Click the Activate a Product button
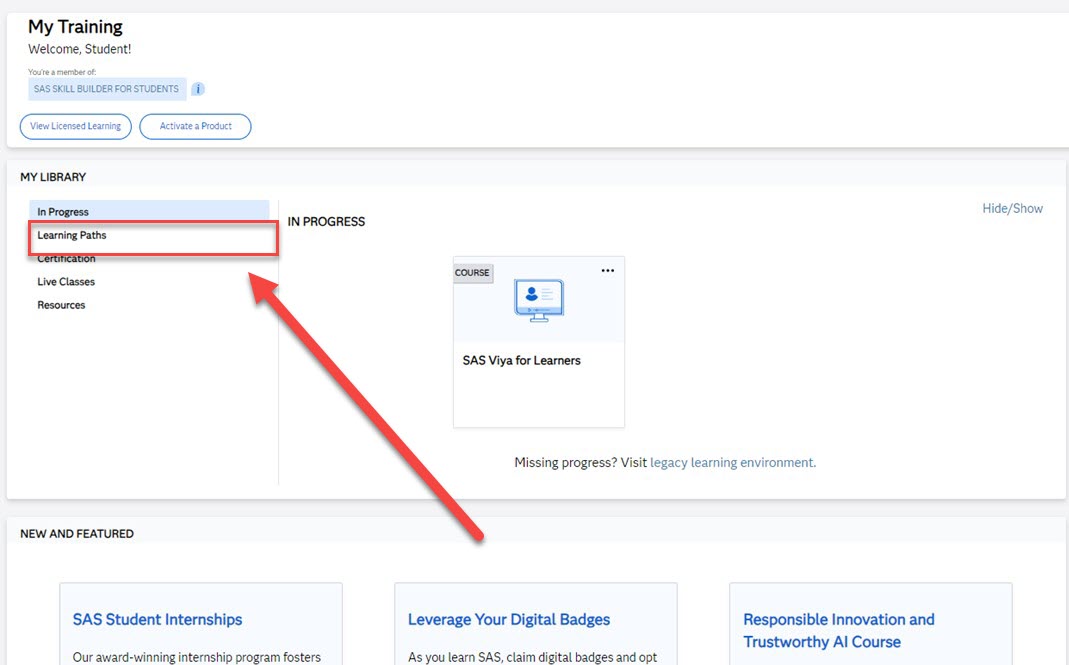Screen dimensions: 1069x665 195,126
